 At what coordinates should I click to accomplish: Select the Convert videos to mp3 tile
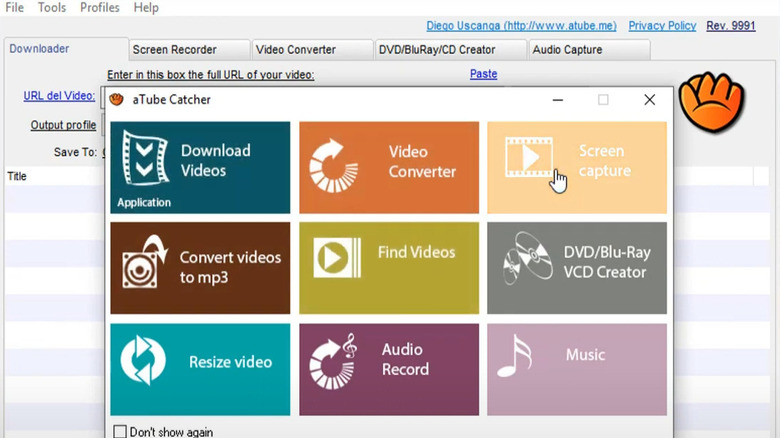point(200,268)
